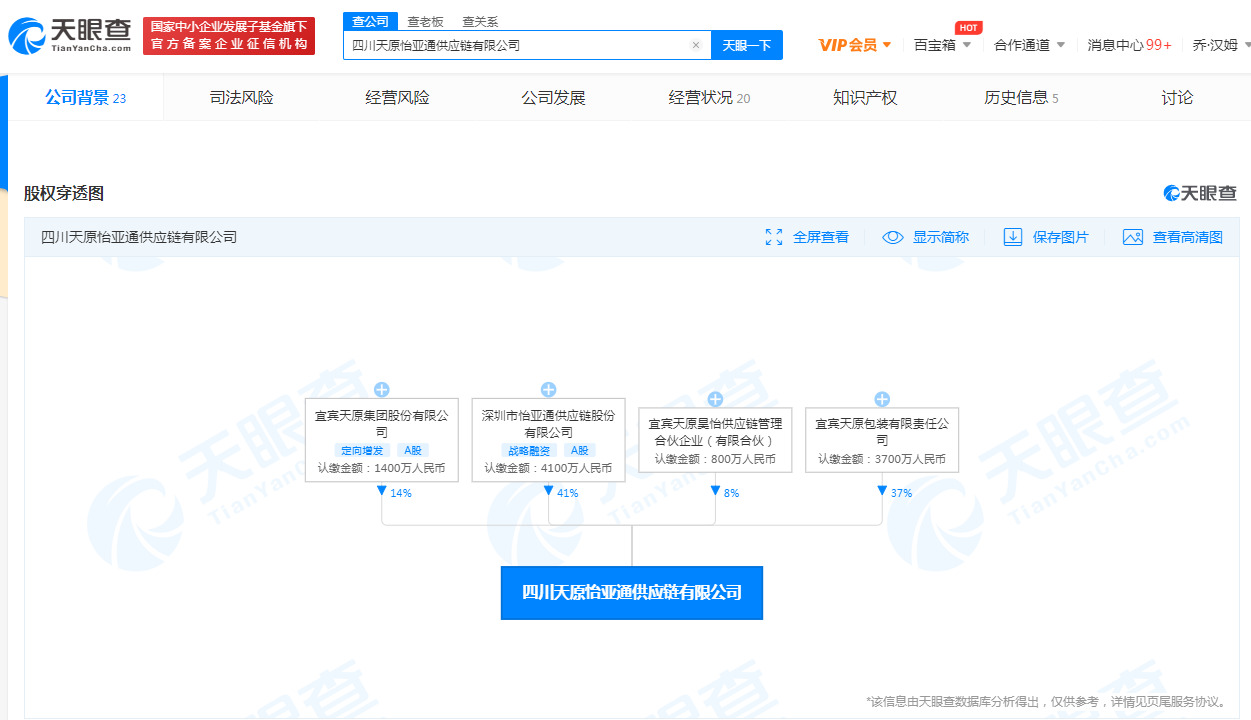This screenshot has height=720, width=1251.
Task: Open the 合作通道 dropdown menu
Action: [x=1029, y=45]
